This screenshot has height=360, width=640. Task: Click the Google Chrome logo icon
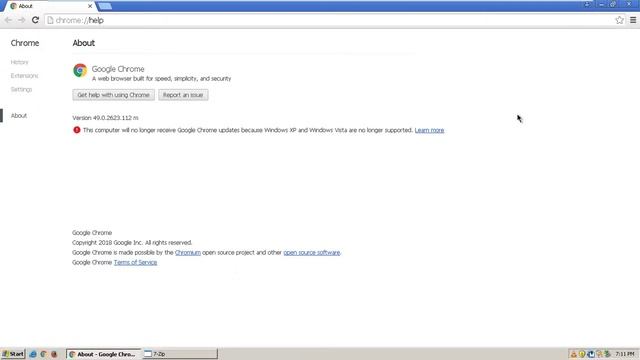80,70
